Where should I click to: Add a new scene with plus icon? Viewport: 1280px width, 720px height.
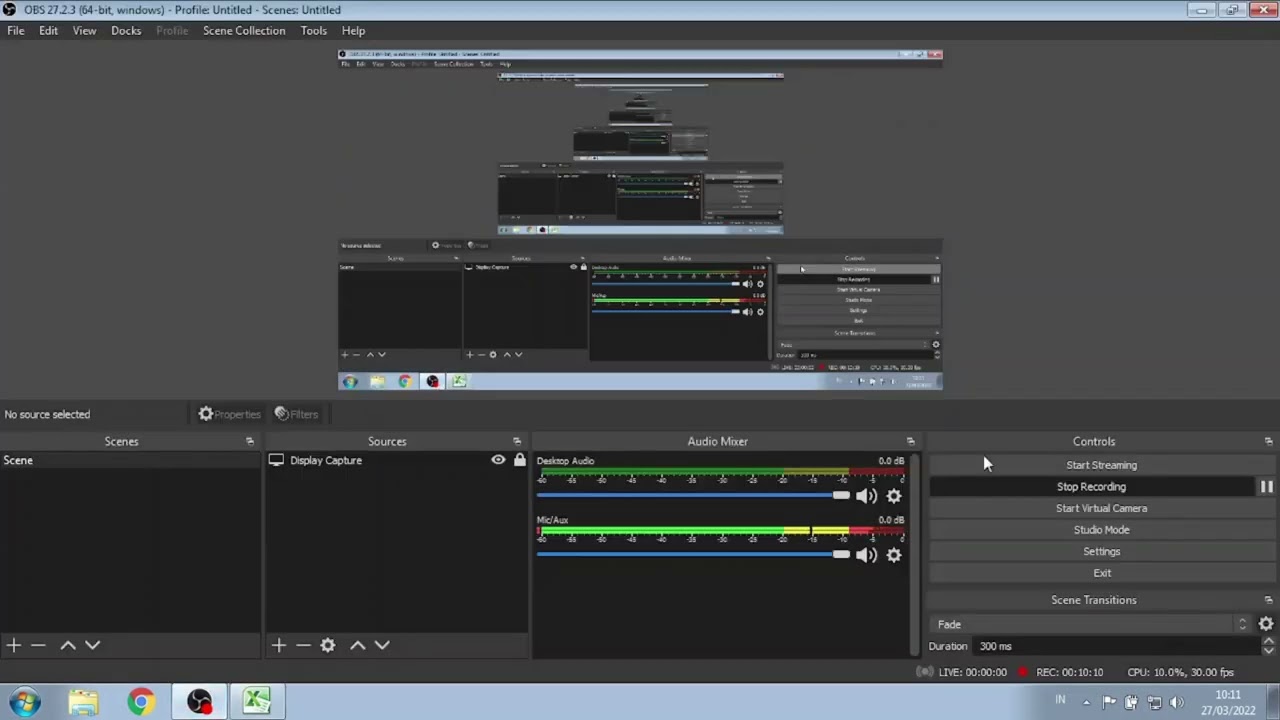point(14,645)
